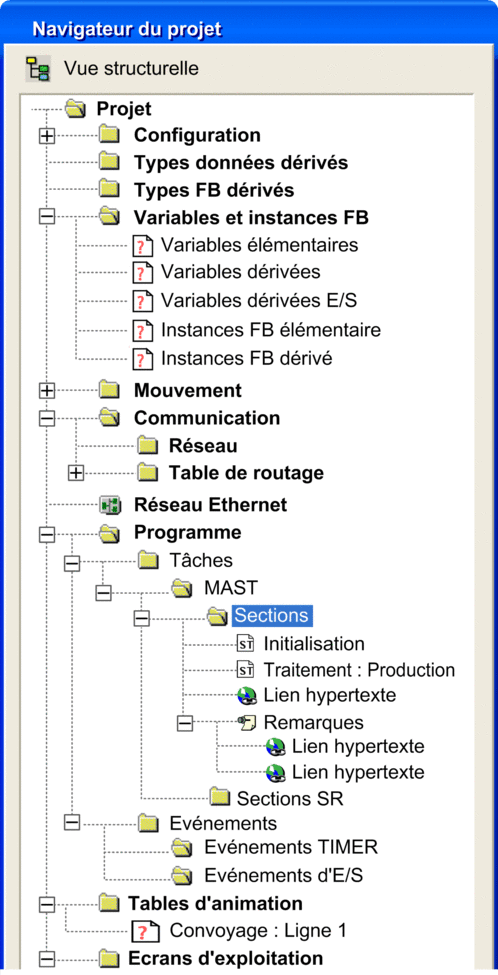This screenshot has width=498, height=975.
Task: Click the Convoyage : Ligne 1 table icon
Action: (141, 931)
